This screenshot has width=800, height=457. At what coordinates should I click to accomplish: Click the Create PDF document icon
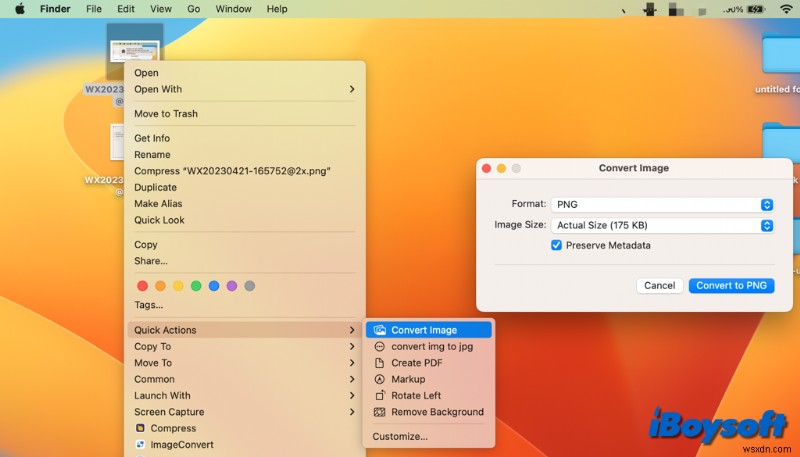pyautogui.click(x=379, y=363)
